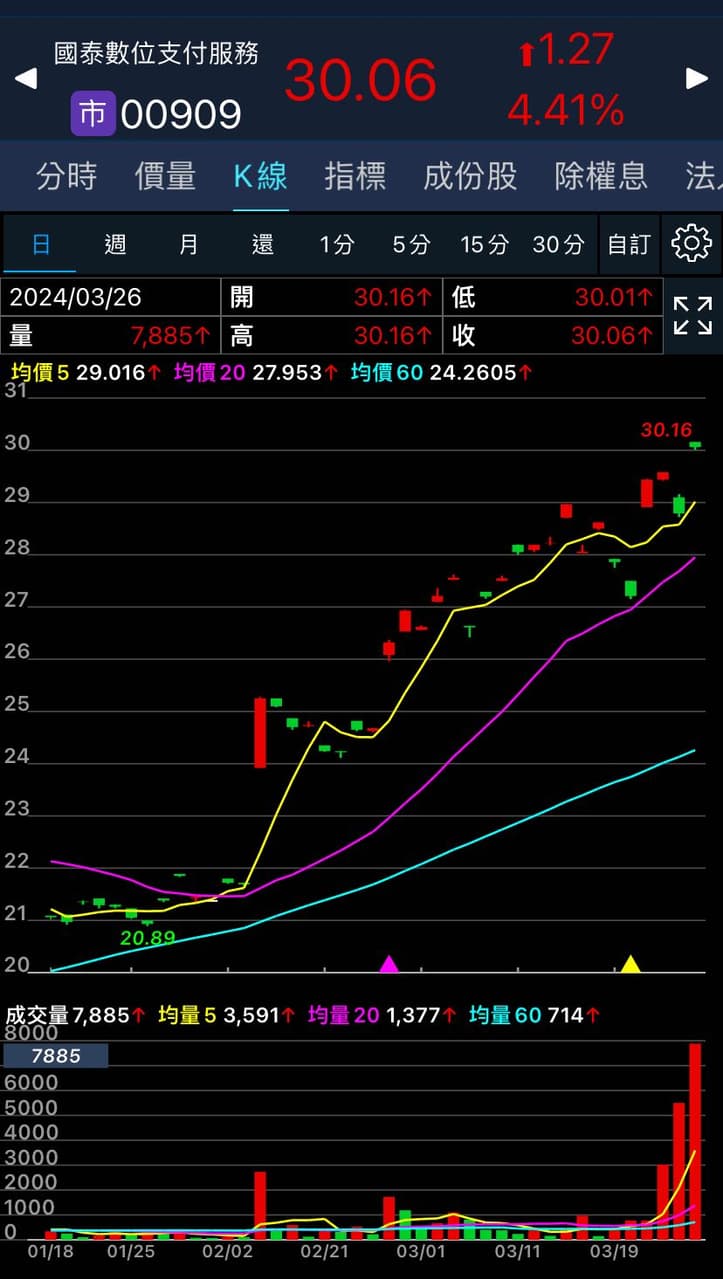Open the 除權息 tab
The width and height of the screenshot is (723, 1279).
601,177
